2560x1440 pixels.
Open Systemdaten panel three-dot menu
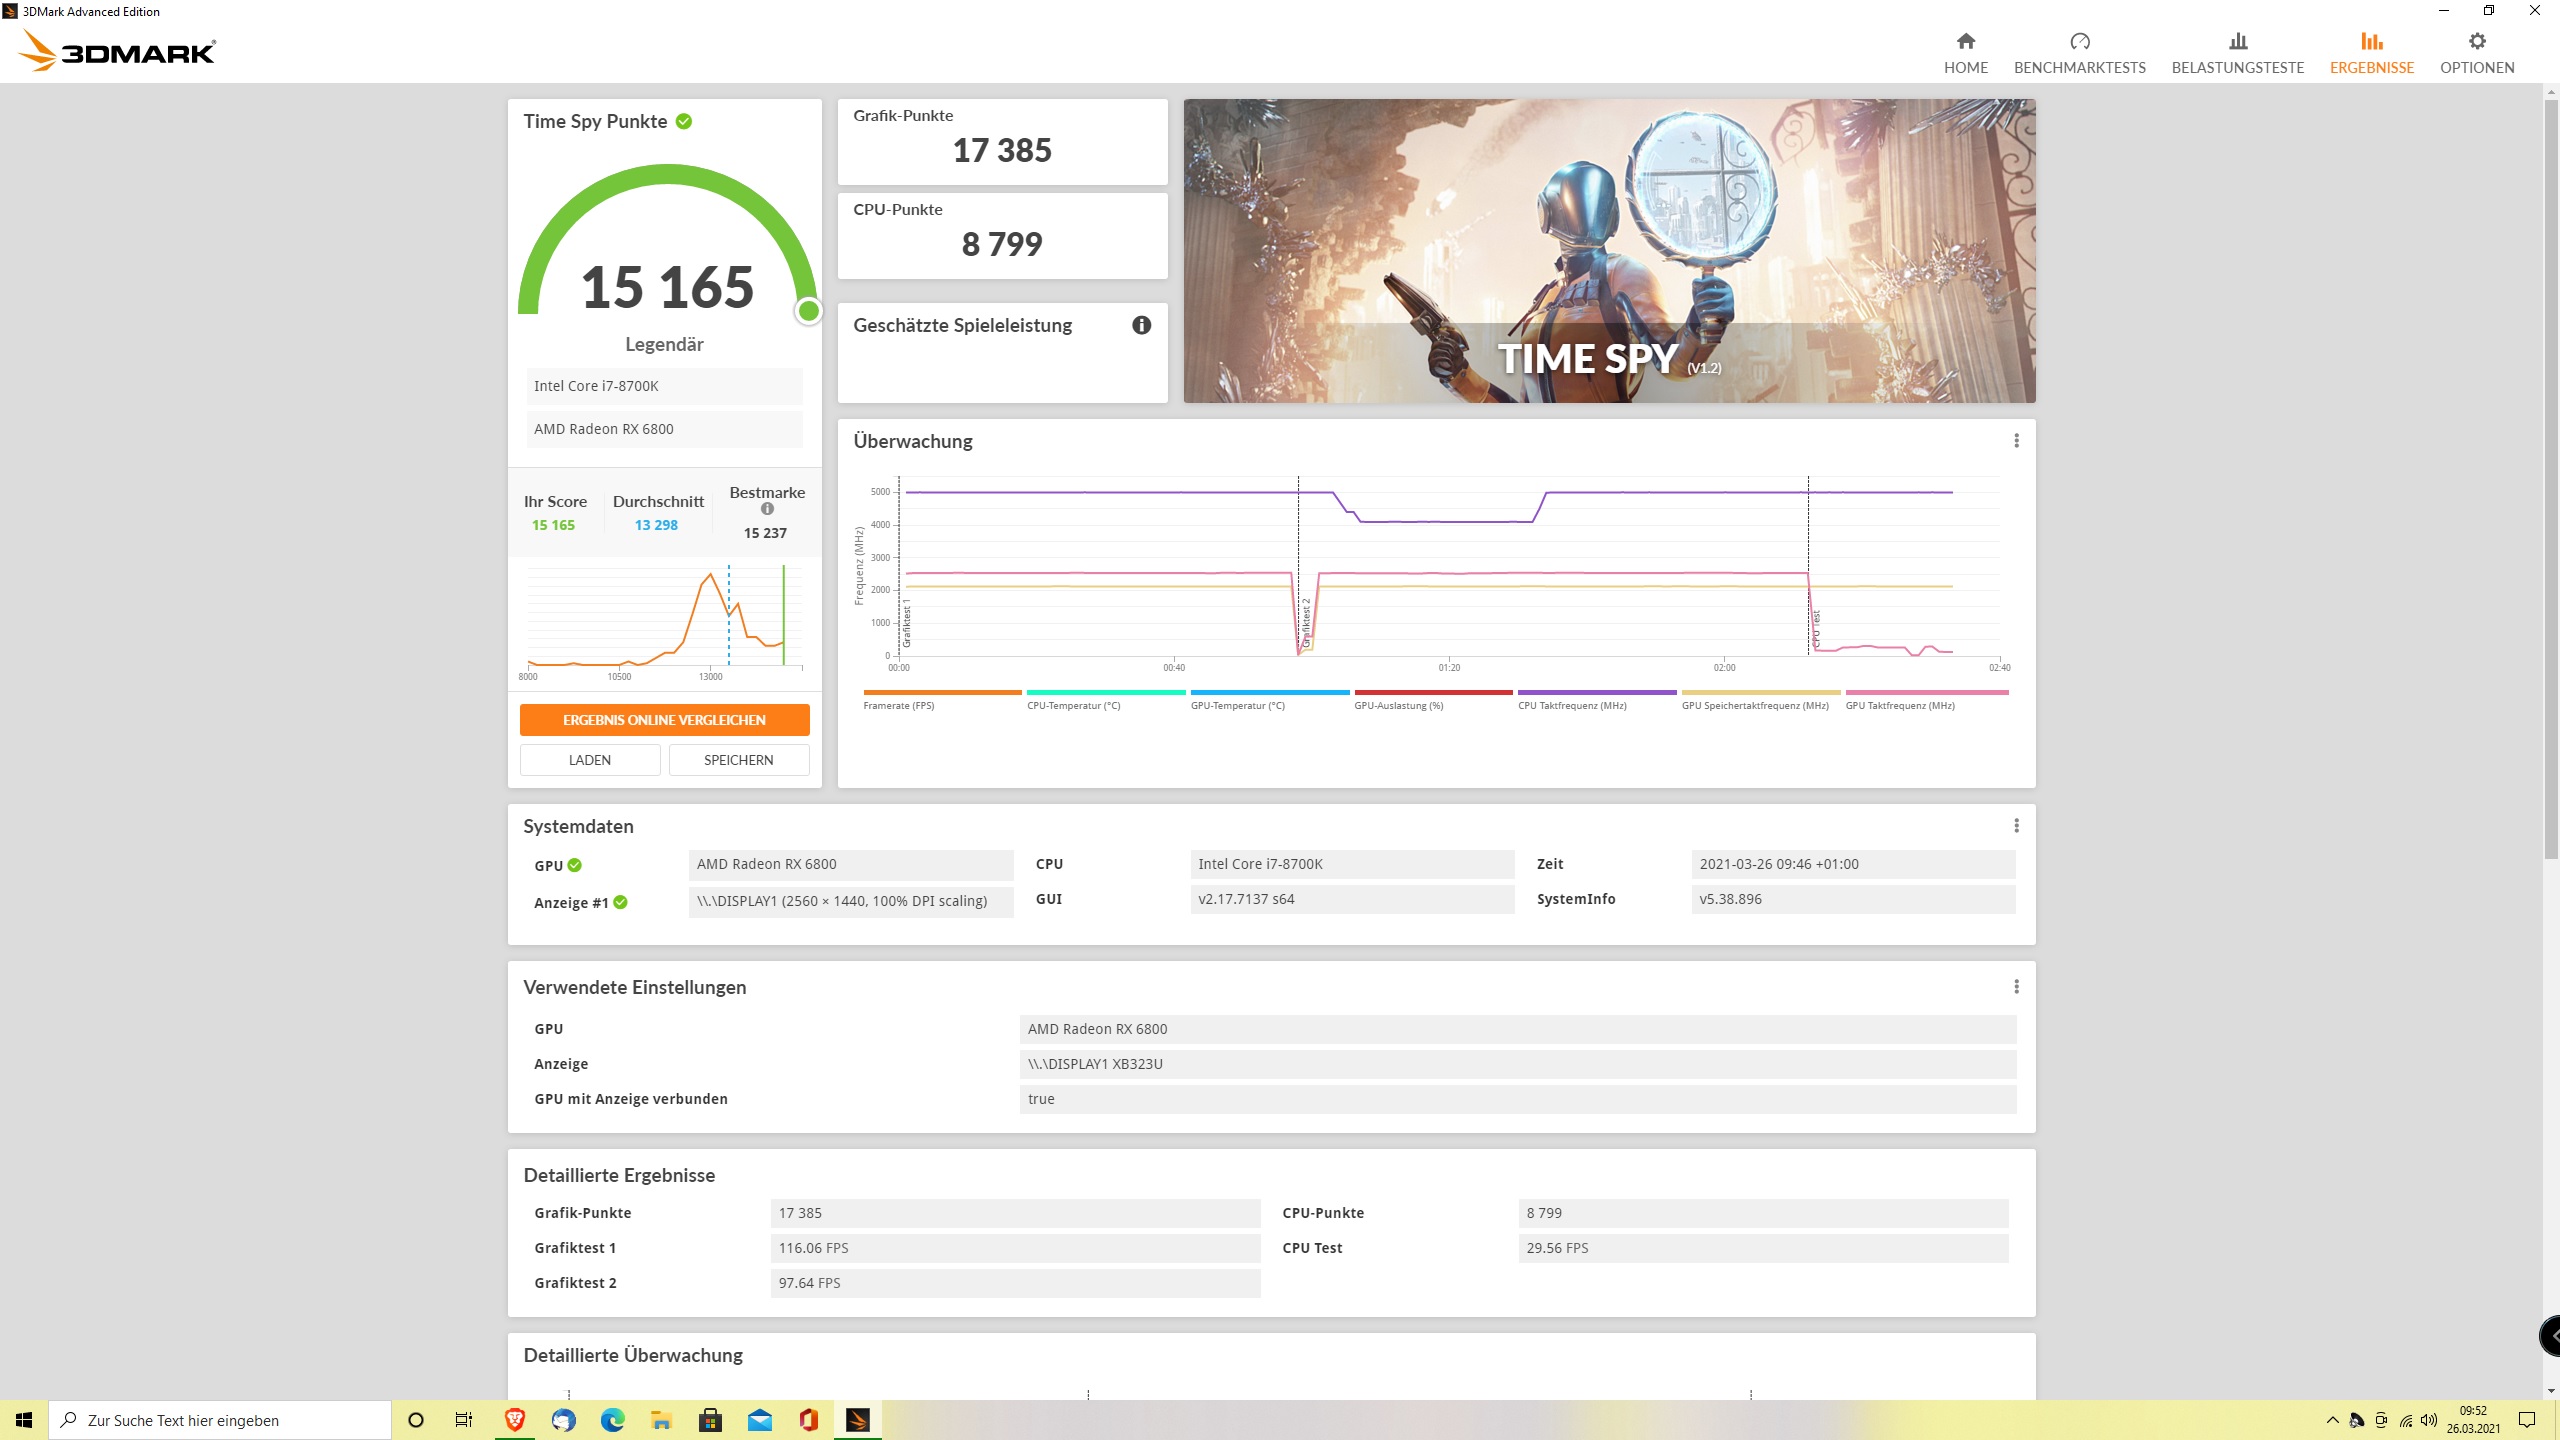click(x=2016, y=826)
